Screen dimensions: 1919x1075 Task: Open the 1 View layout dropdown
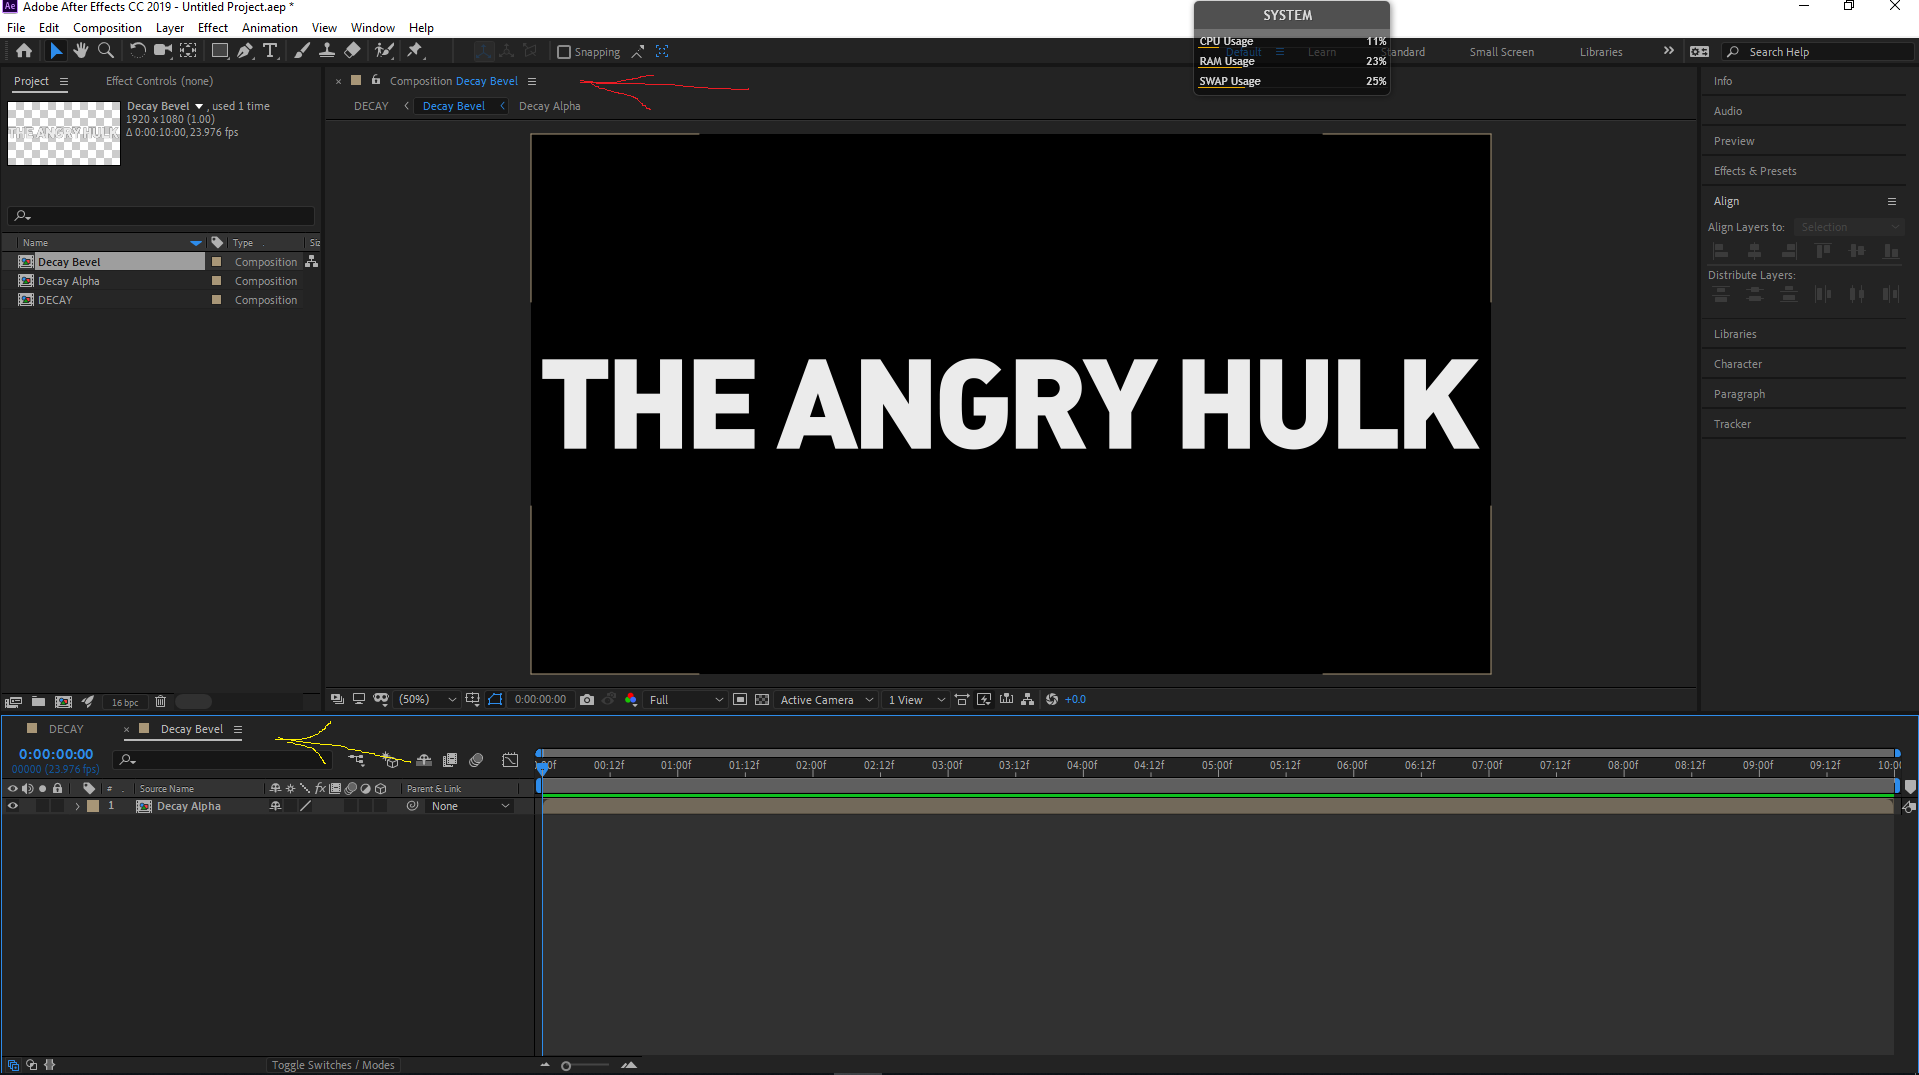[x=916, y=700]
